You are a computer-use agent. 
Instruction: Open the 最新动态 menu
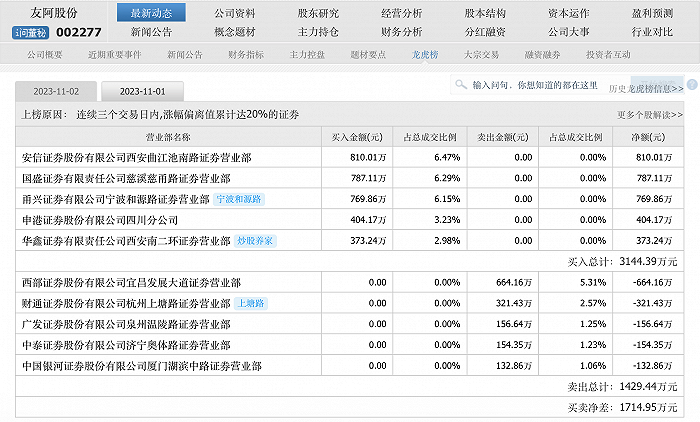[x=151, y=13]
